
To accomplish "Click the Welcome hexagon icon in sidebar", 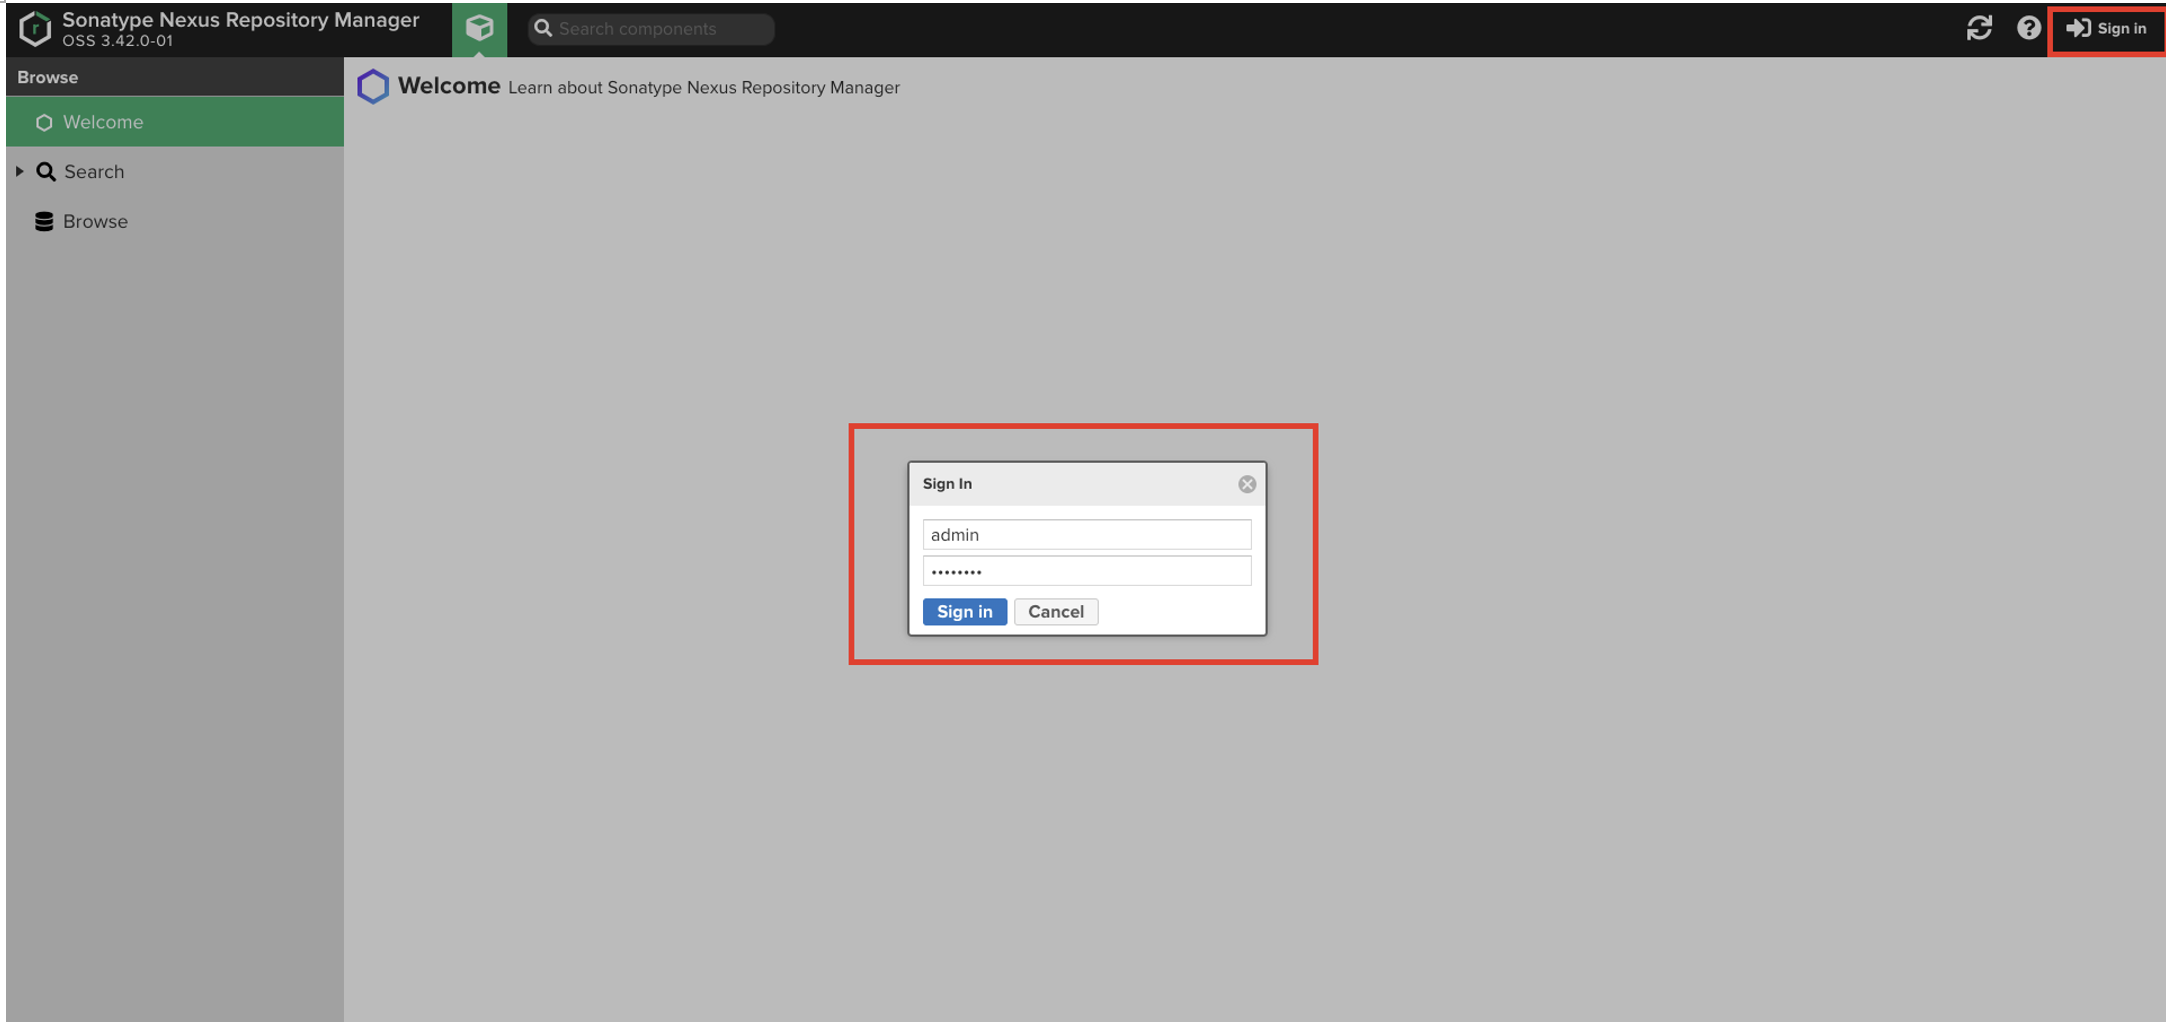I will pos(44,122).
